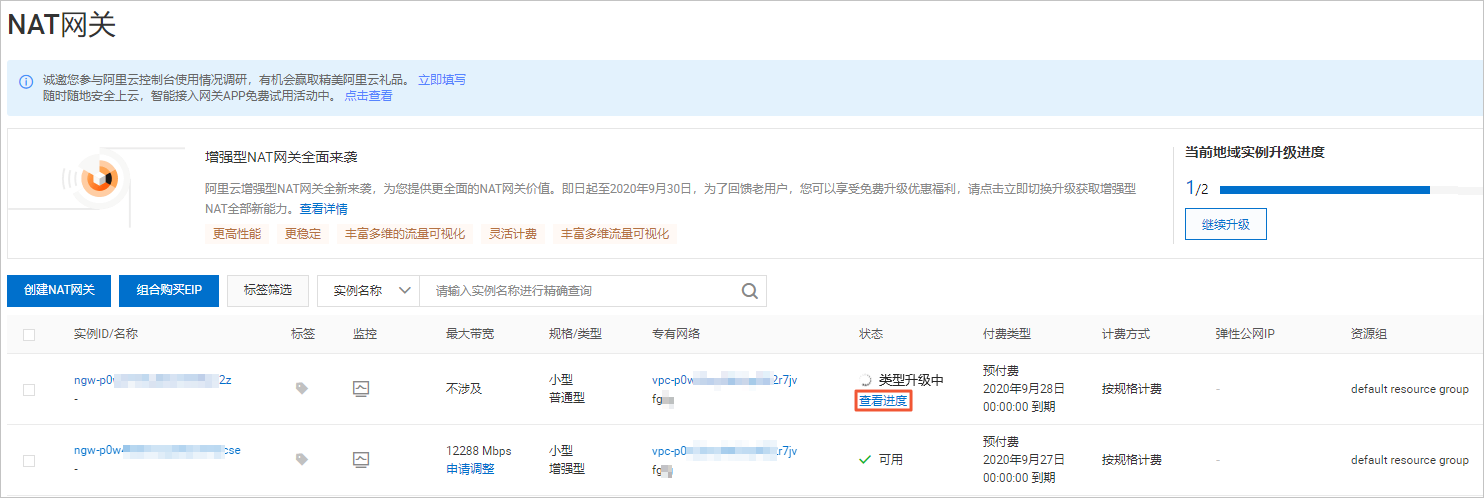The image size is (1484, 498).
Task: Toggle the select-all checkbox in the table header
Action: pyautogui.click(x=29, y=335)
